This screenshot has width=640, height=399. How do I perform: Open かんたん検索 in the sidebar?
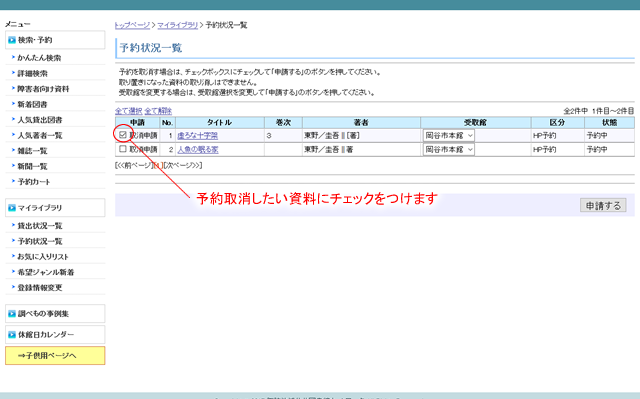(39, 58)
